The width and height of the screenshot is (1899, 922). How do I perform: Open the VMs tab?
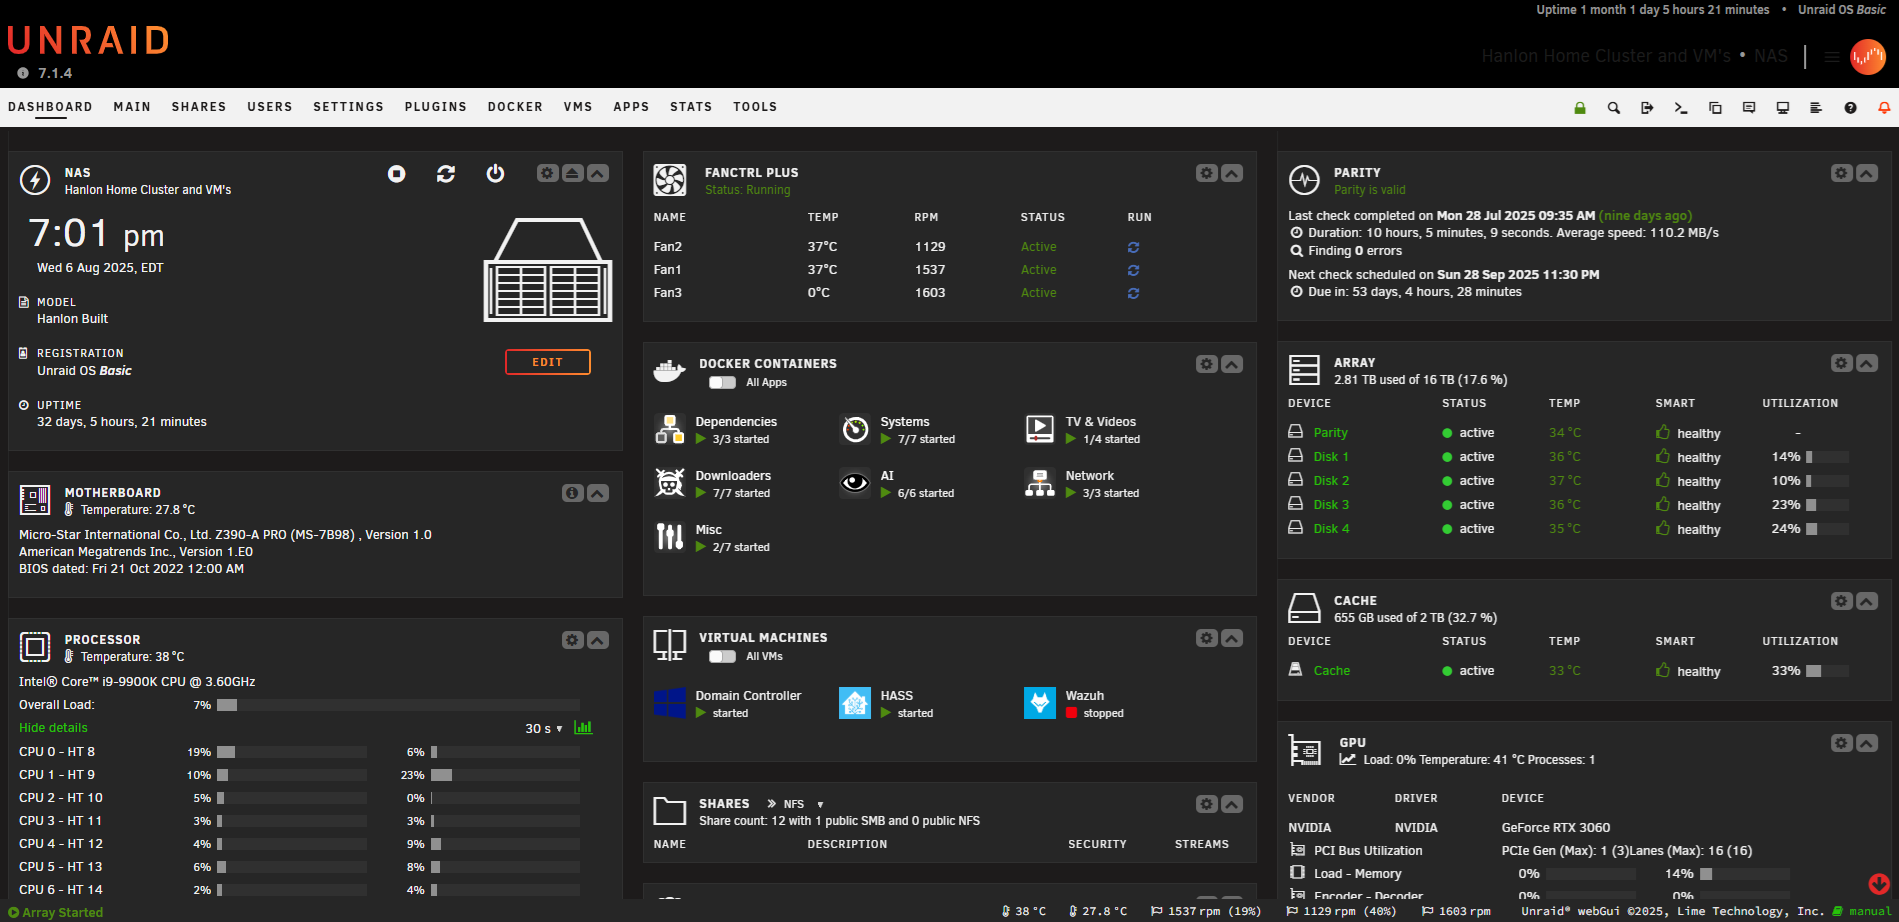pyautogui.click(x=578, y=107)
